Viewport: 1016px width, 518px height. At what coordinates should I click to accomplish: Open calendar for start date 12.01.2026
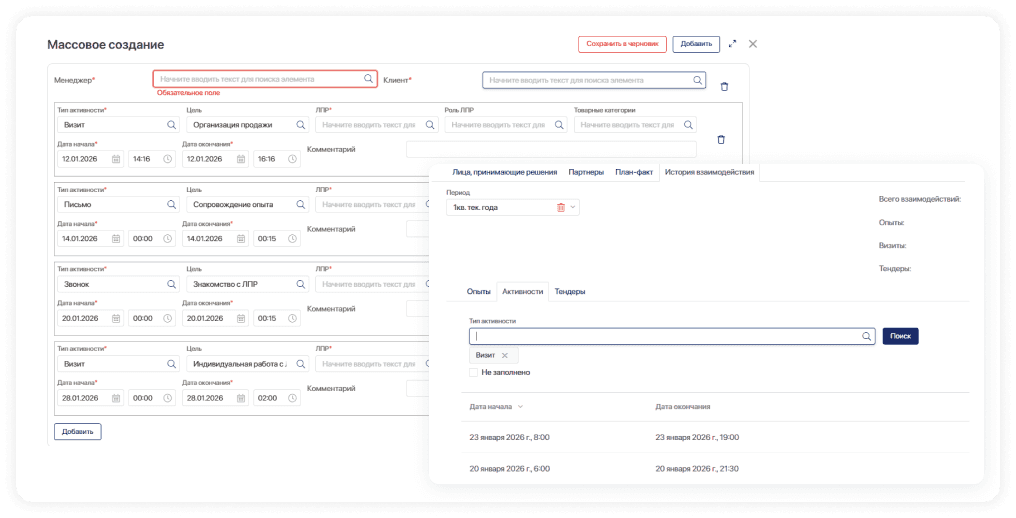pos(116,158)
